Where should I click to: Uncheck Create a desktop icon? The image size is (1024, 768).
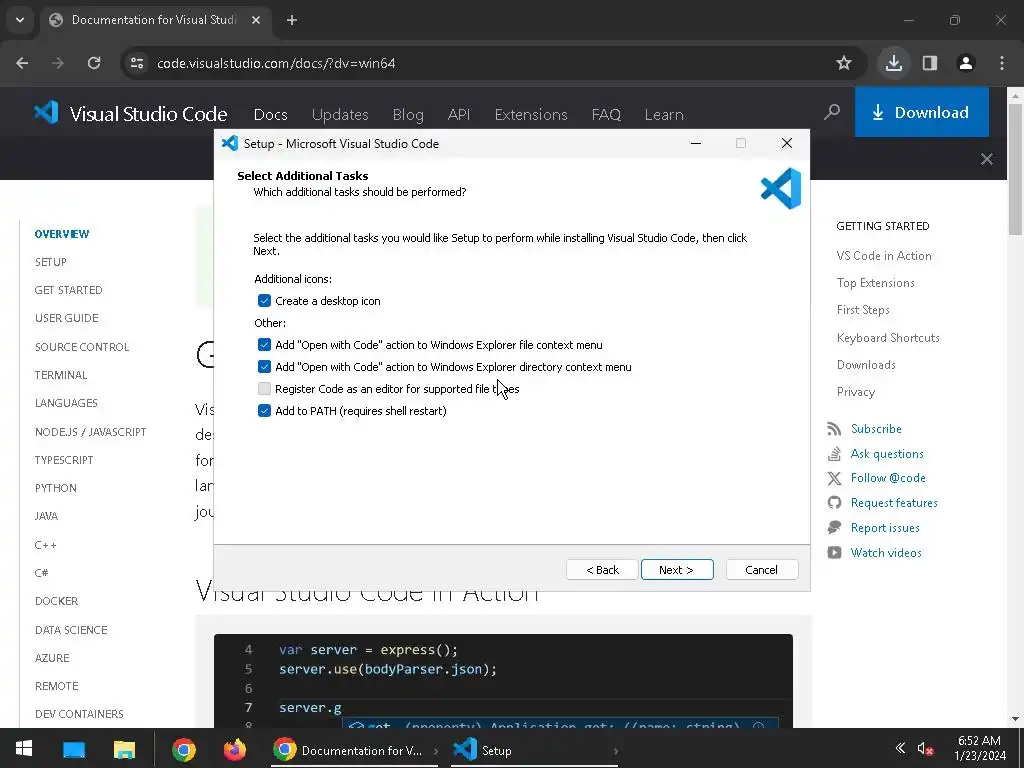(264, 300)
